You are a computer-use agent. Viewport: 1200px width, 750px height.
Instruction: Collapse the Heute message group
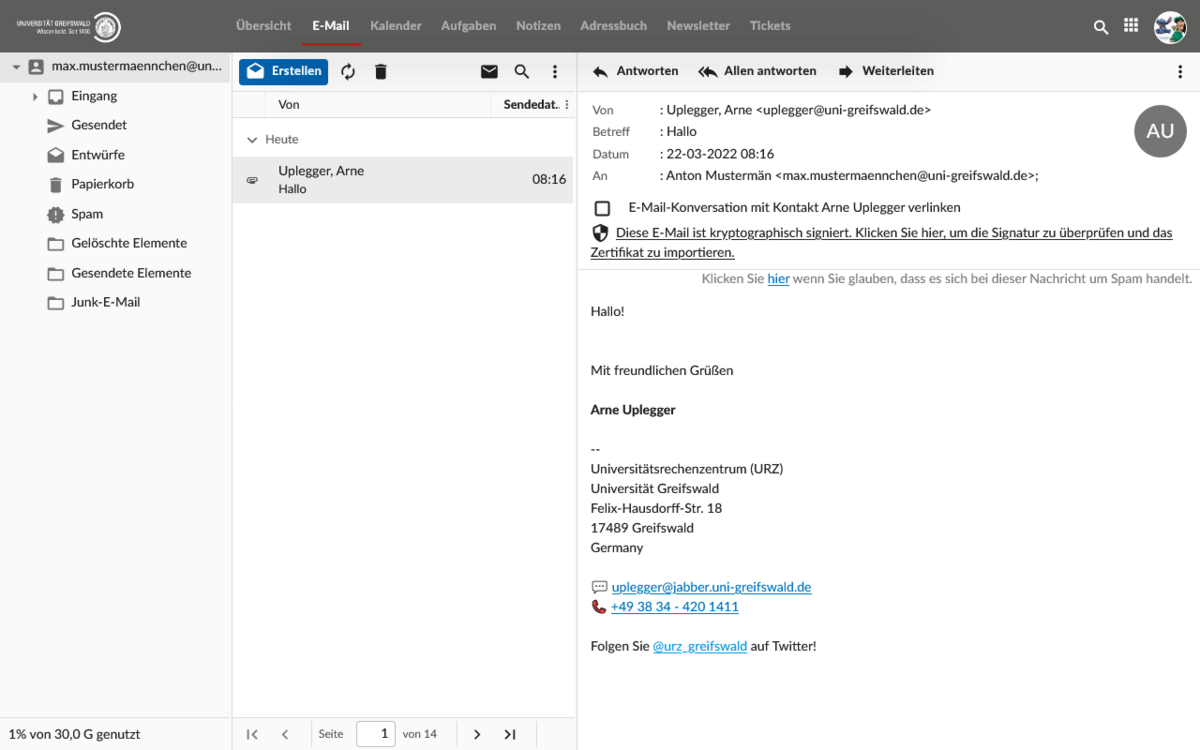(x=252, y=140)
